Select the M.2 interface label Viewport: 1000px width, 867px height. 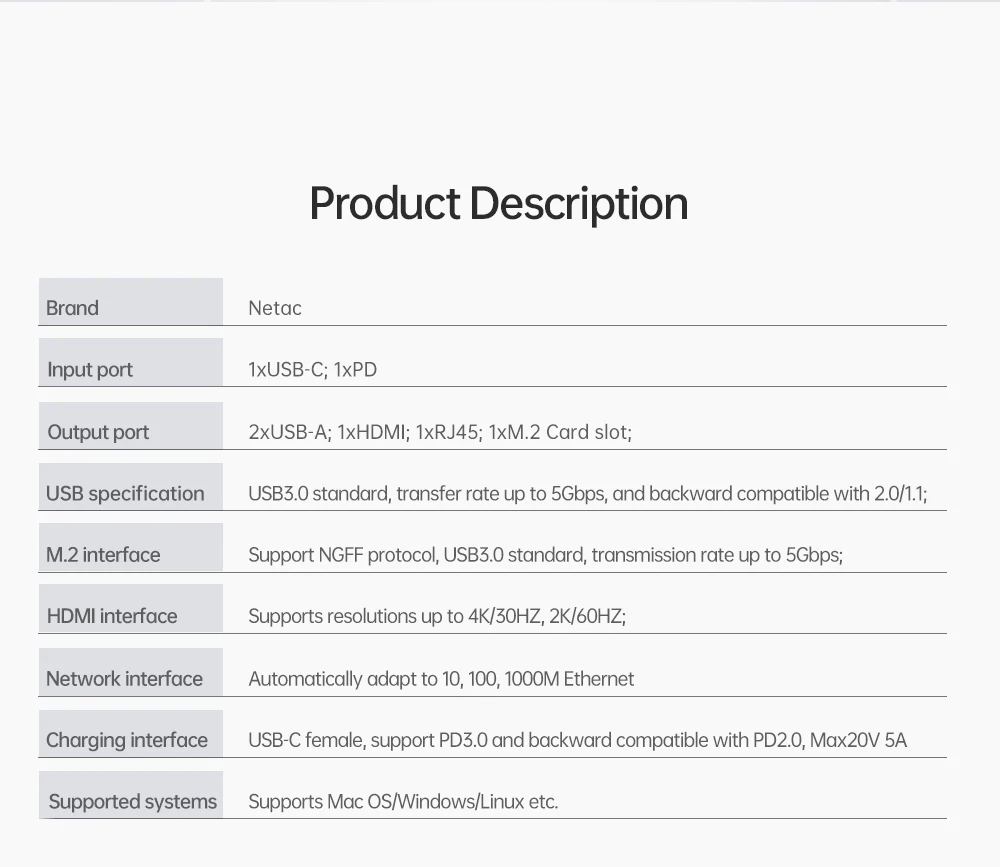tap(103, 555)
